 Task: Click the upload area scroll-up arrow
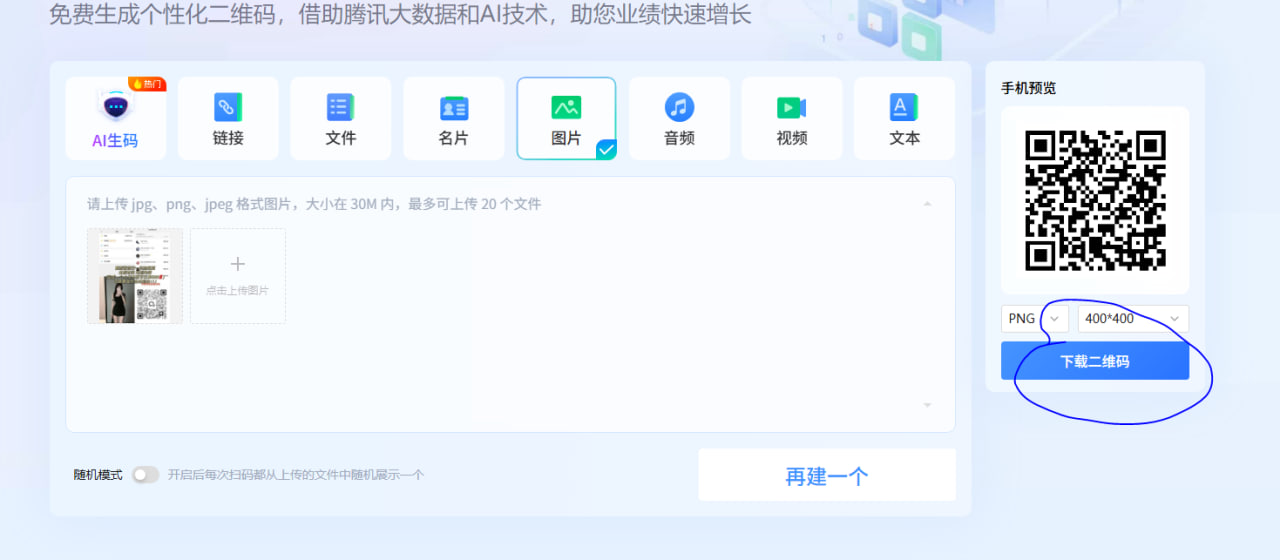tap(927, 204)
